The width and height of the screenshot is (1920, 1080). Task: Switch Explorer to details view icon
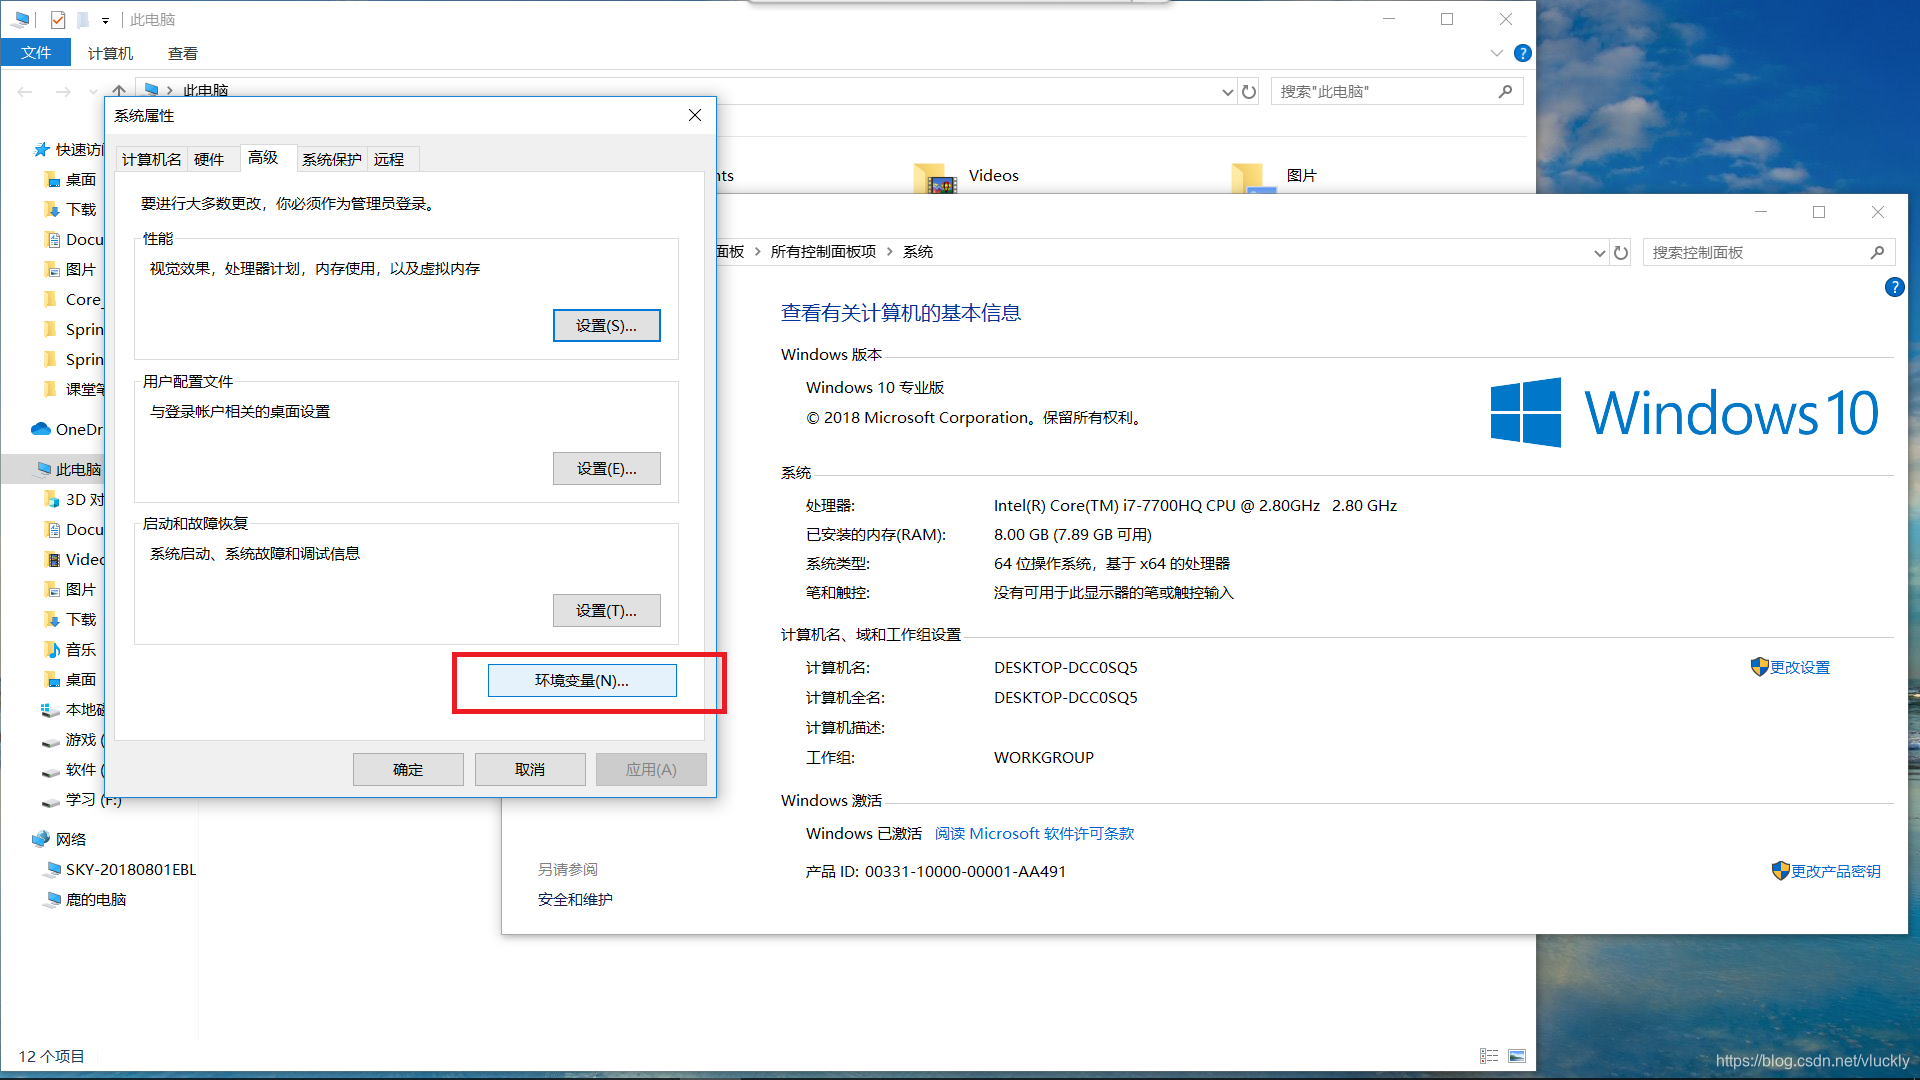coord(1489,1056)
